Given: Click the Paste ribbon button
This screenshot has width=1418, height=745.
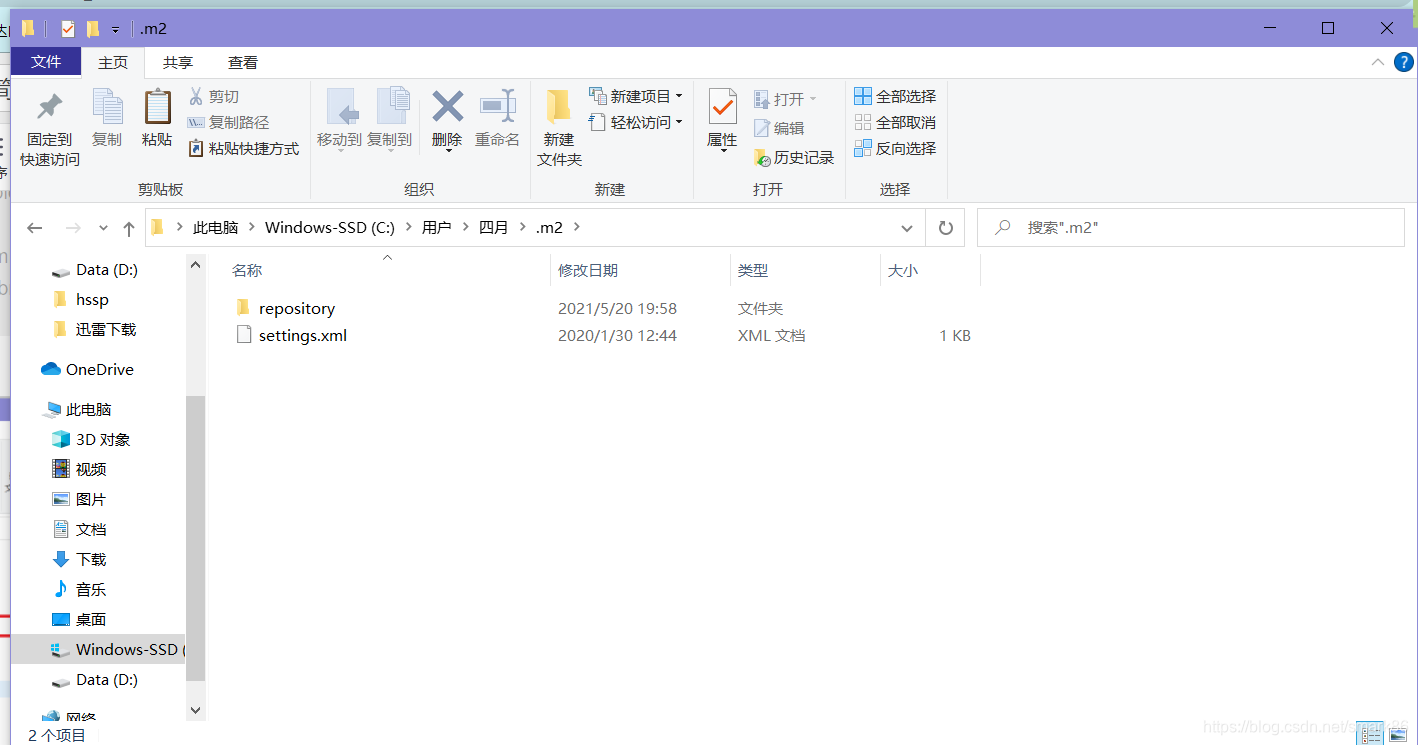Looking at the screenshot, I should point(157,118).
